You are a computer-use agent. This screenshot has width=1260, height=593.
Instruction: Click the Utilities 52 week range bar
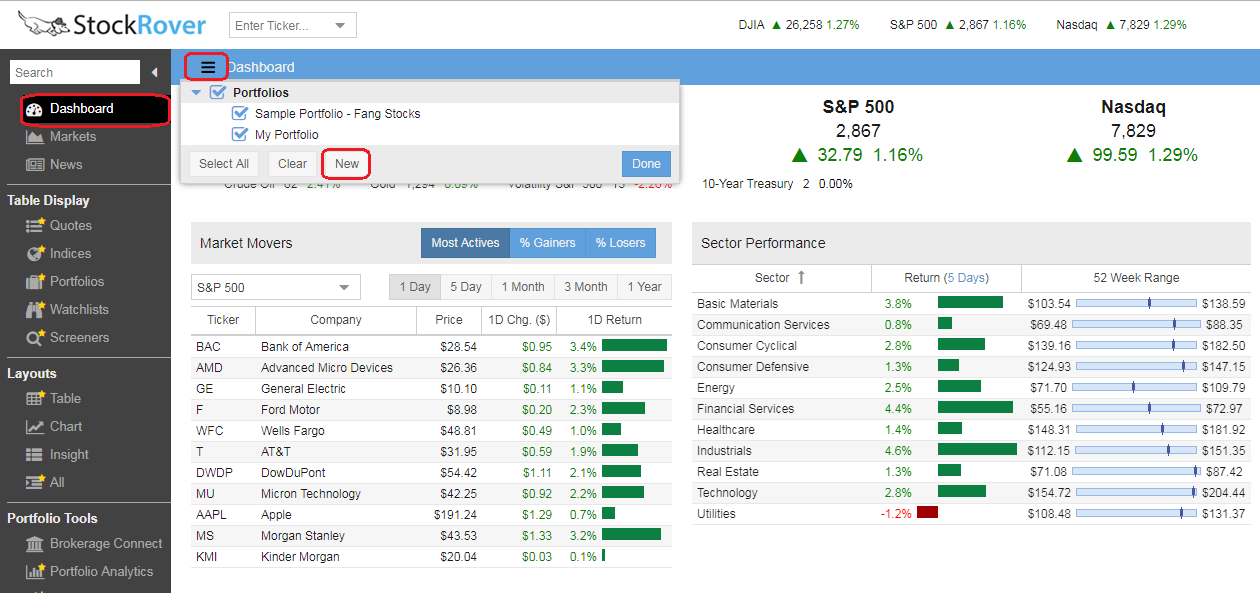1136,513
